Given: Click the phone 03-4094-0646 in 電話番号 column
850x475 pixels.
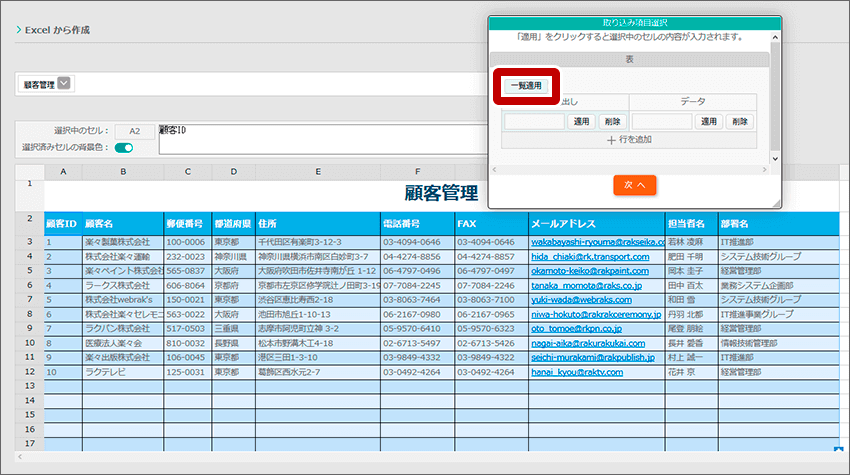Looking at the screenshot, I should click(x=417, y=242).
